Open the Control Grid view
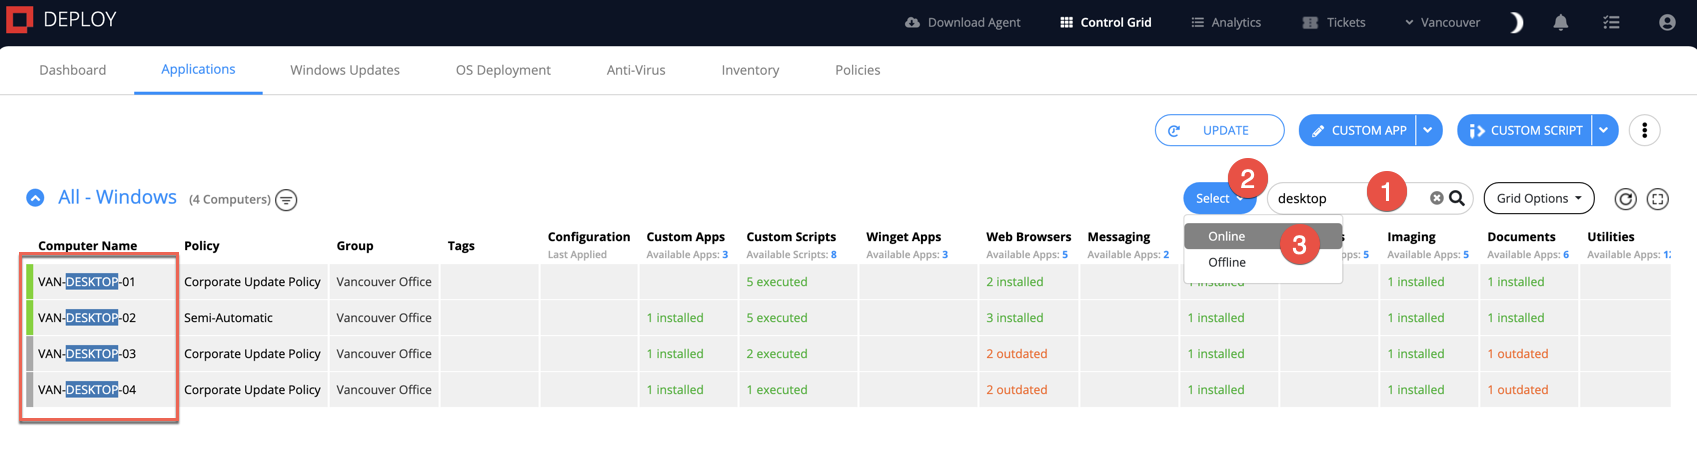 point(1105,22)
